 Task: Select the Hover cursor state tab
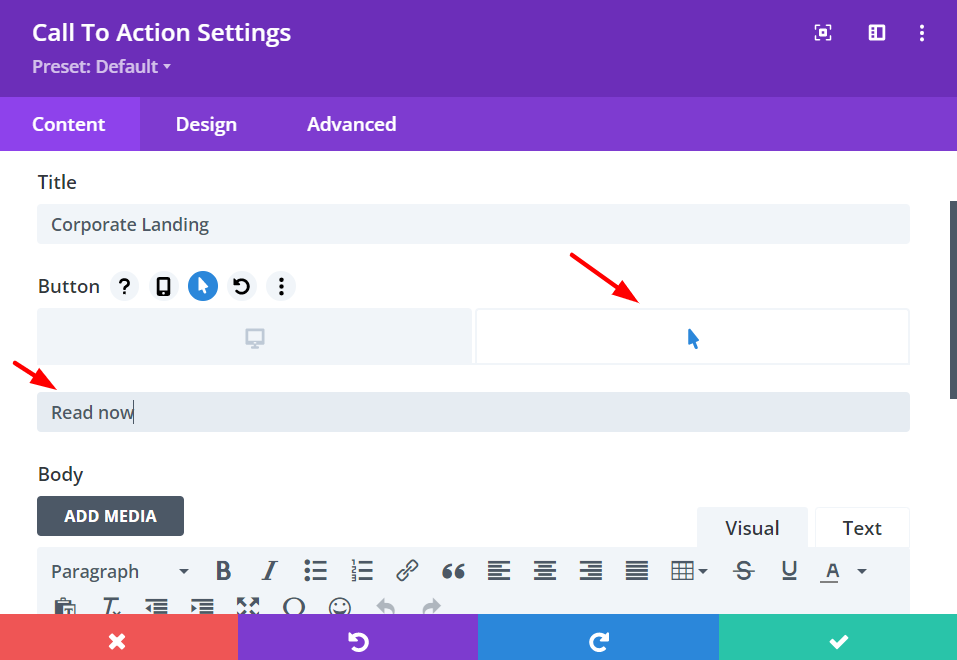pos(693,337)
